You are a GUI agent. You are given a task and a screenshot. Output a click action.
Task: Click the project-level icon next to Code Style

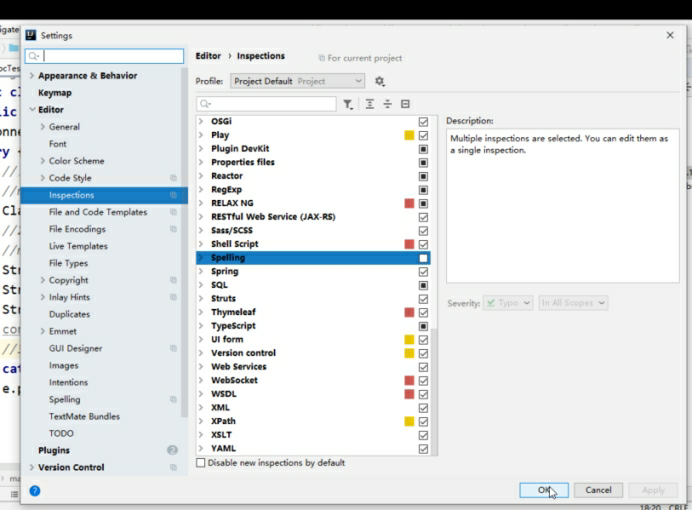[173, 178]
